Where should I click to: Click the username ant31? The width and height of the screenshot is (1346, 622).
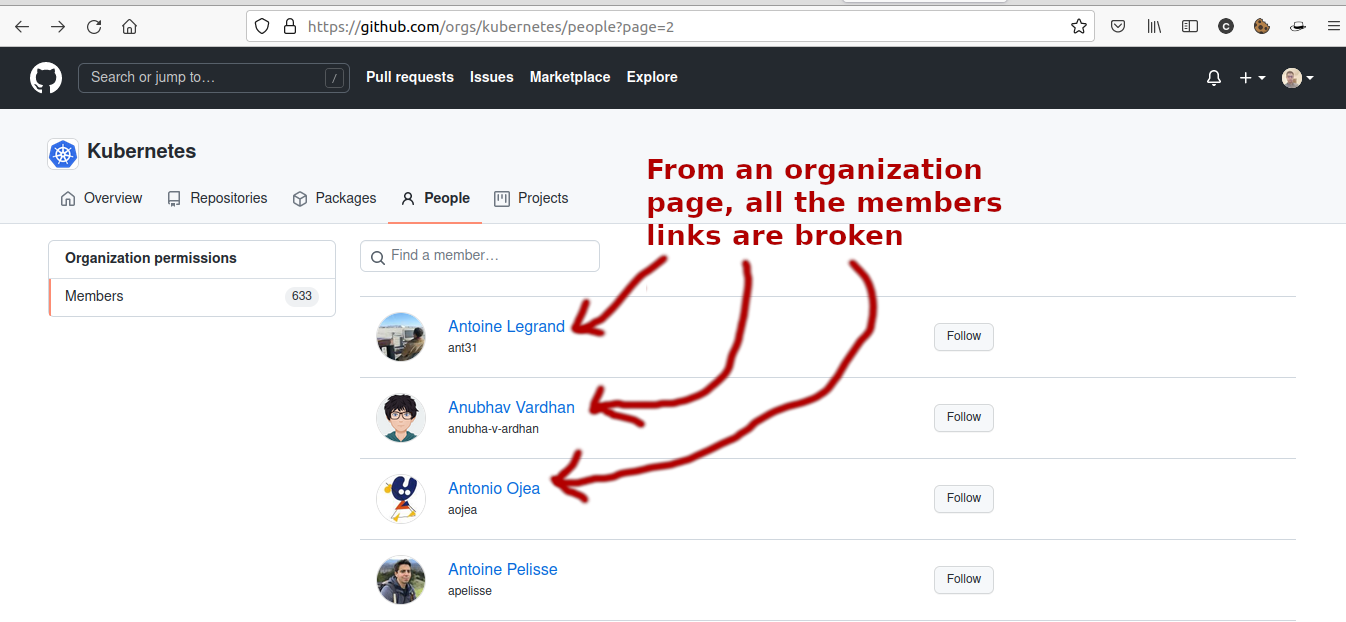463,348
